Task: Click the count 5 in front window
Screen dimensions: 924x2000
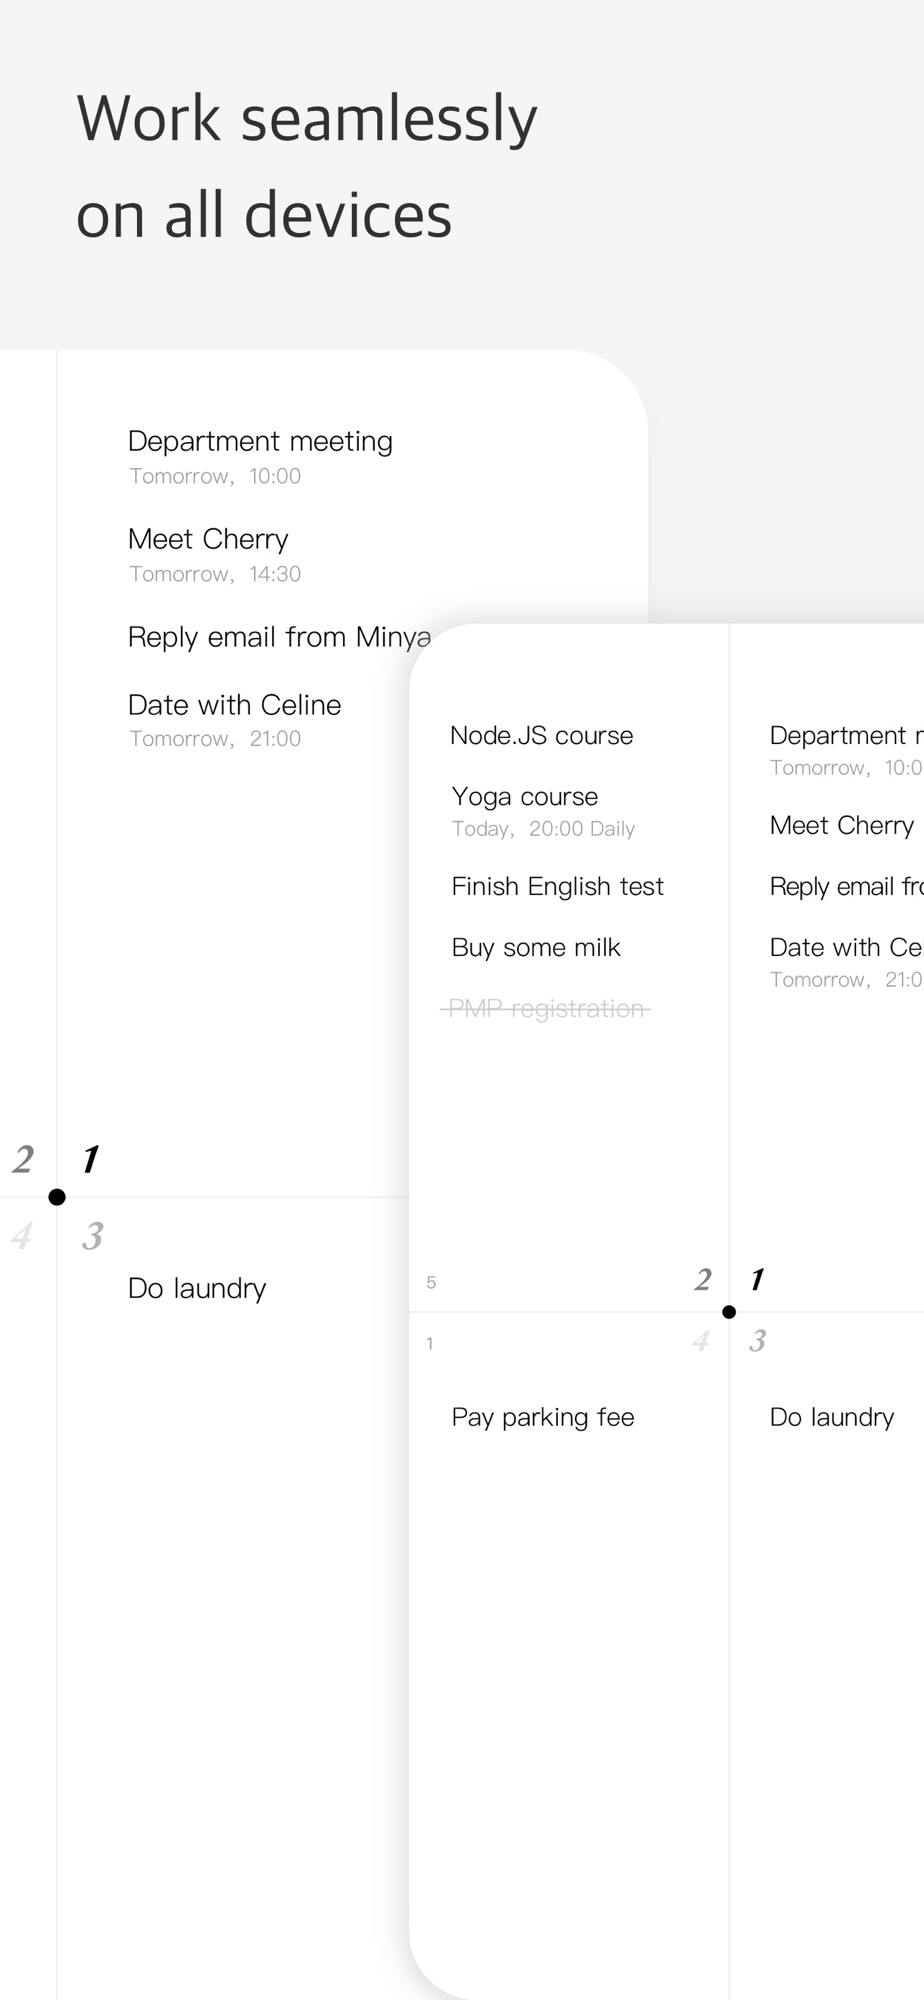Action: (431, 1283)
